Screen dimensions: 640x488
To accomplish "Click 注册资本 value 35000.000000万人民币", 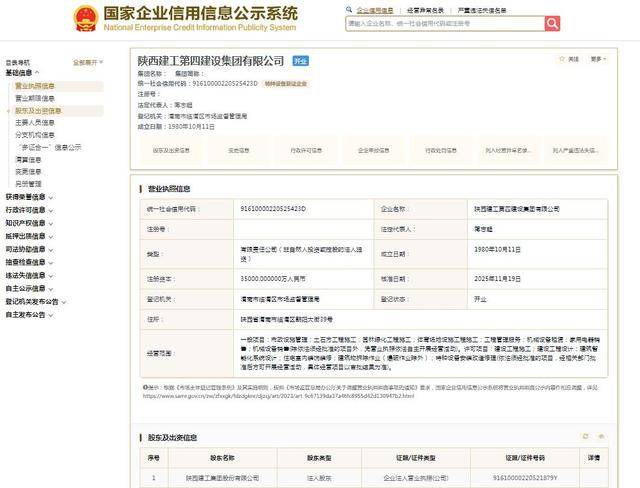I will [x=273, y=279].
